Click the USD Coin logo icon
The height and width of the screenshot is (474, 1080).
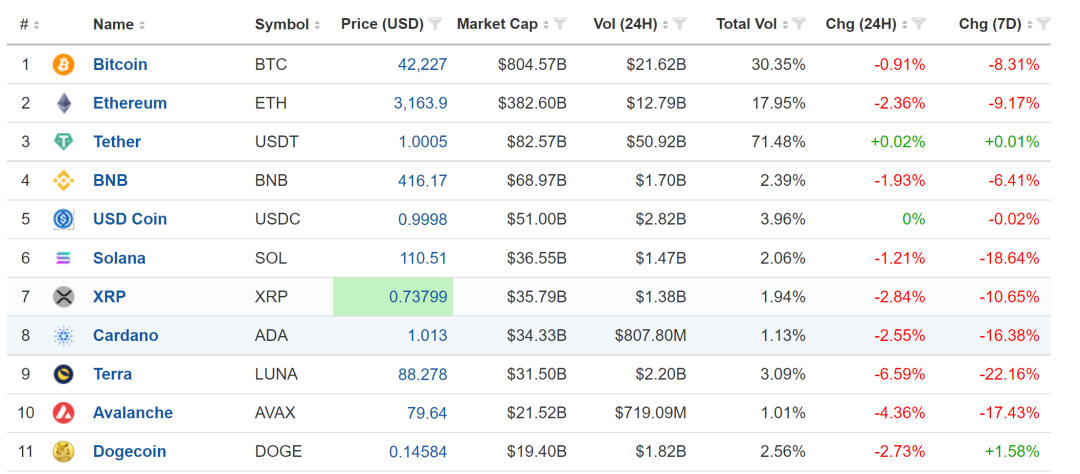click(63, 219)
